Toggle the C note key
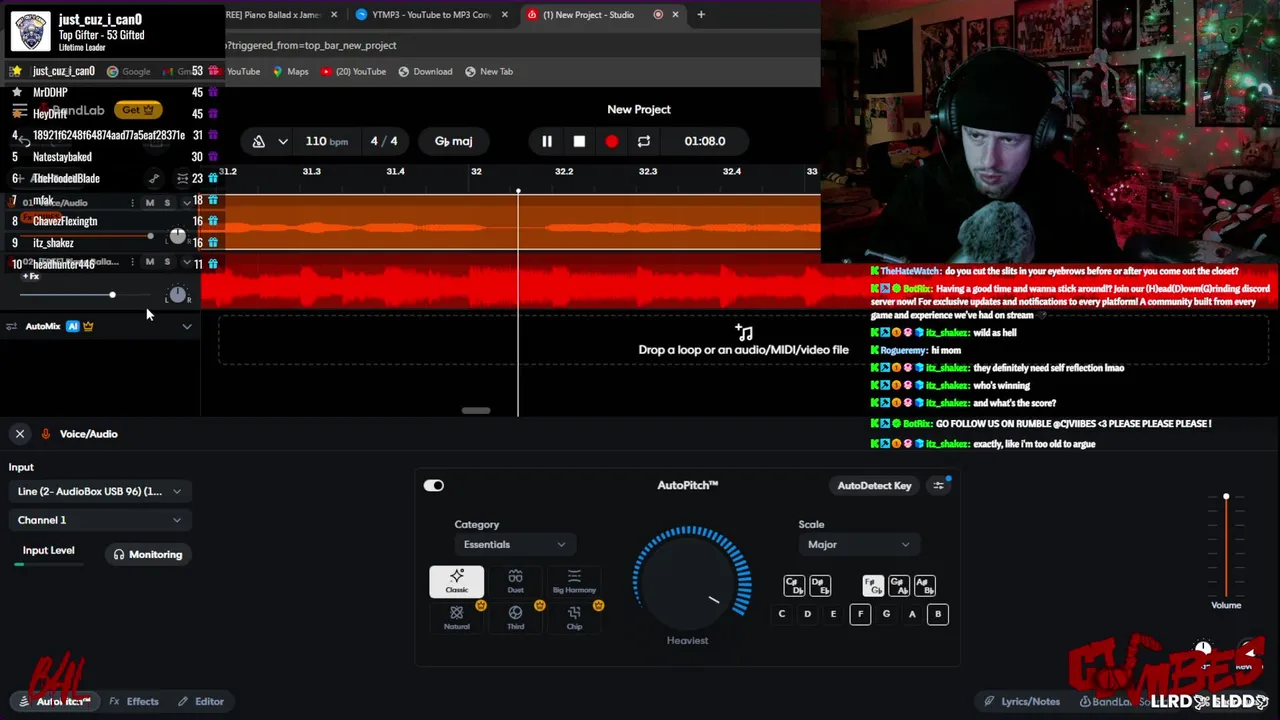This screenshot has width=1280, height=720. point(782,614)
